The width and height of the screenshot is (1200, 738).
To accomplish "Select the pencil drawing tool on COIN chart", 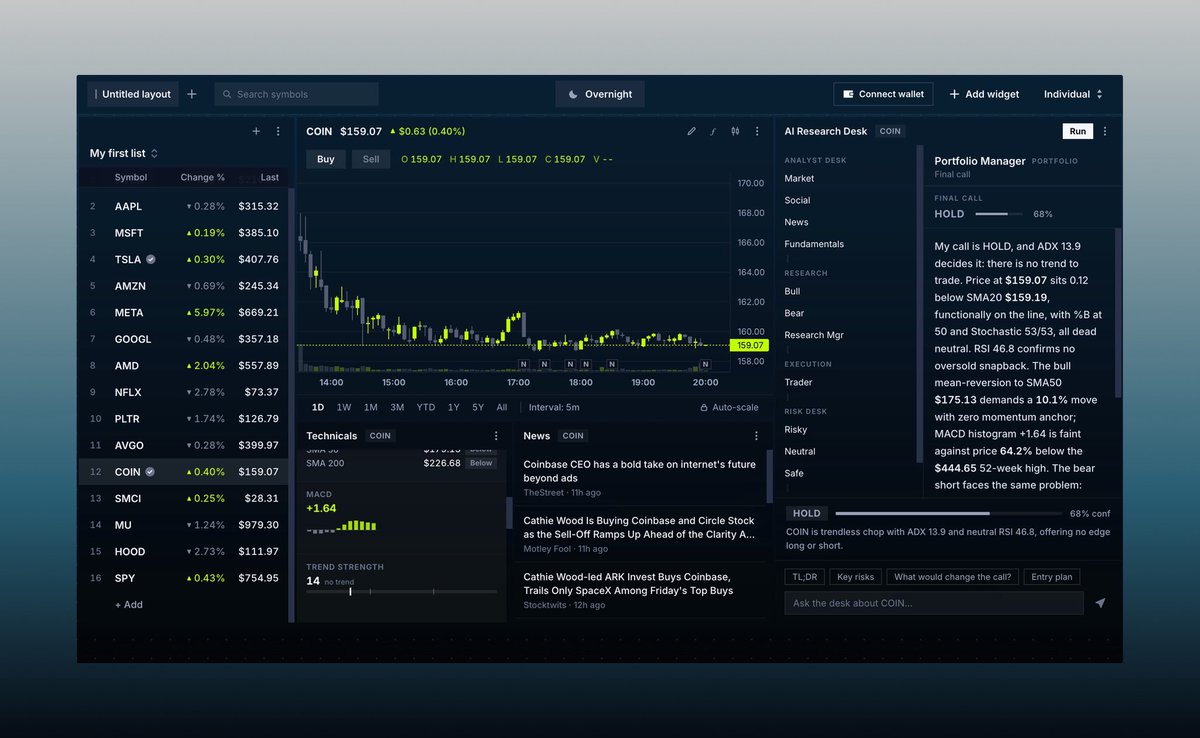I will (691, 131).
